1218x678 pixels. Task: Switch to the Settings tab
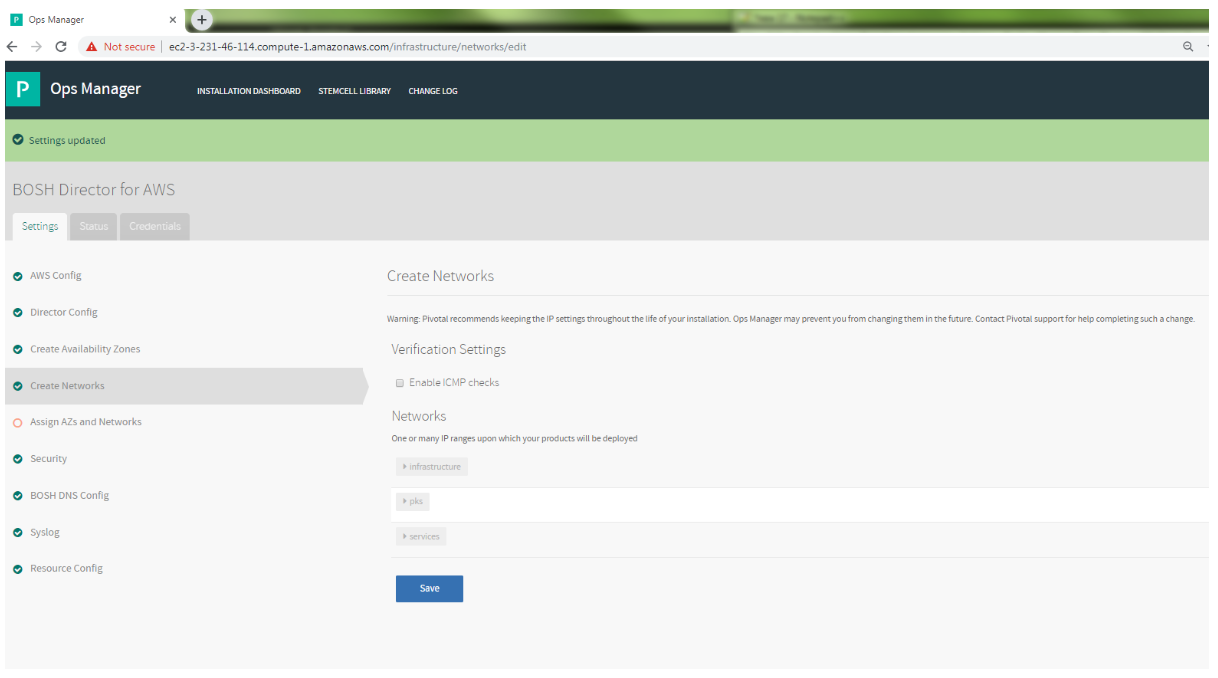click(40, 226)
